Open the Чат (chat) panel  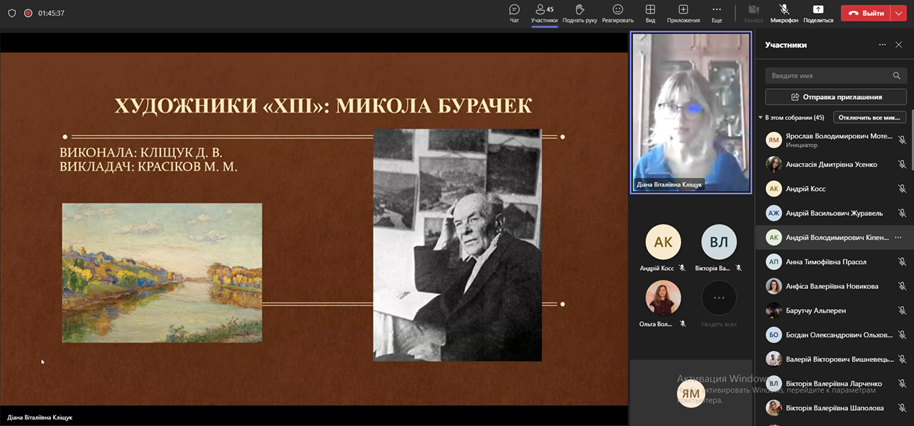coord(514,12)
